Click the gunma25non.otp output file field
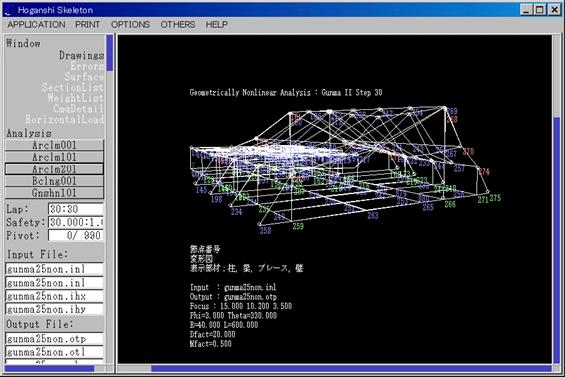Image resolution: width=565 pixels, height=377 pixels. 54,339
